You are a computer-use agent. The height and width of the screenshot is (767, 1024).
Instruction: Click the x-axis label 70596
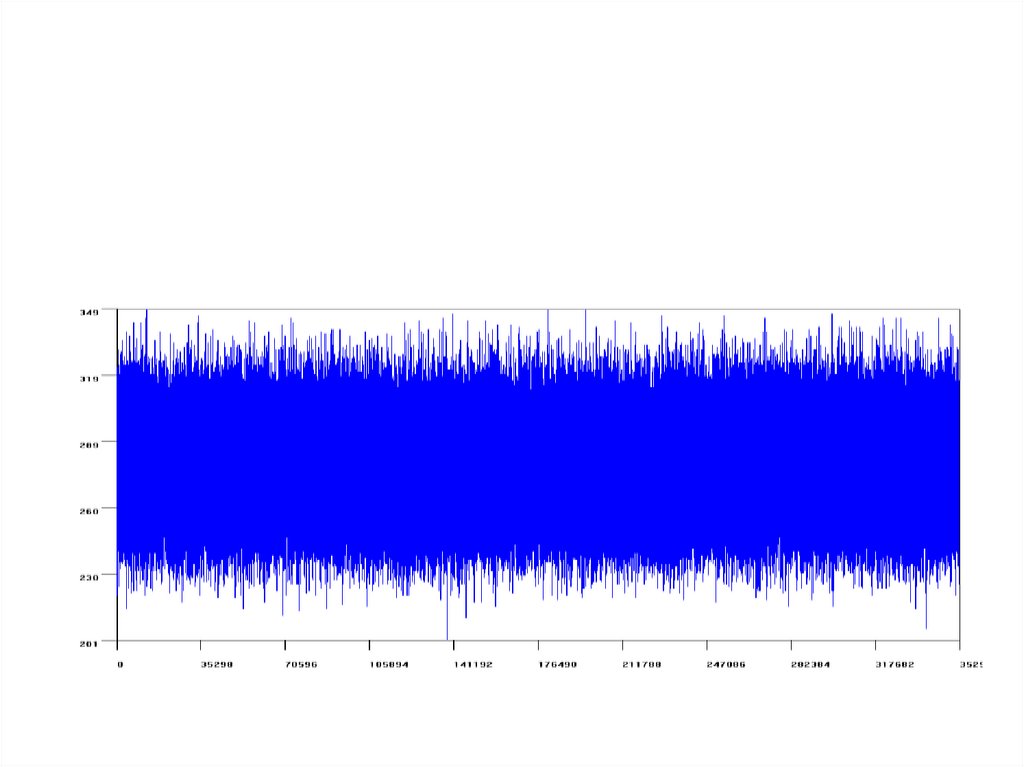click(x=301, y=664)
